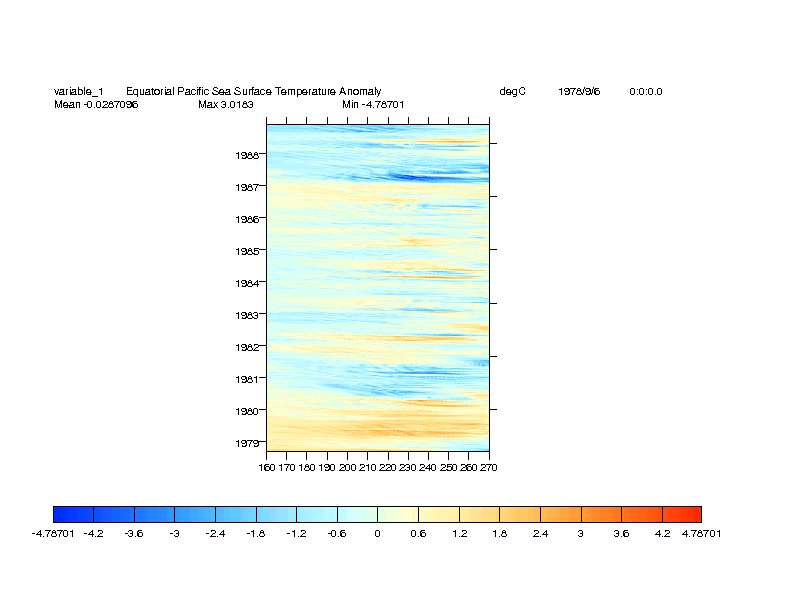Click the bright red swatch at colorbar's right end
The width and height of the screenshot is (792, 612).
pyautogui.click(x=681, y=514)
